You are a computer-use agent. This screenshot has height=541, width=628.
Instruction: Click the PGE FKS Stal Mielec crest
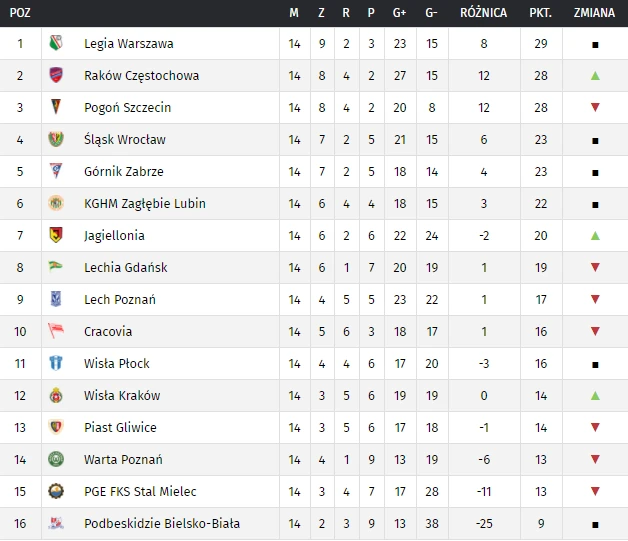click(x=56, y=492)
